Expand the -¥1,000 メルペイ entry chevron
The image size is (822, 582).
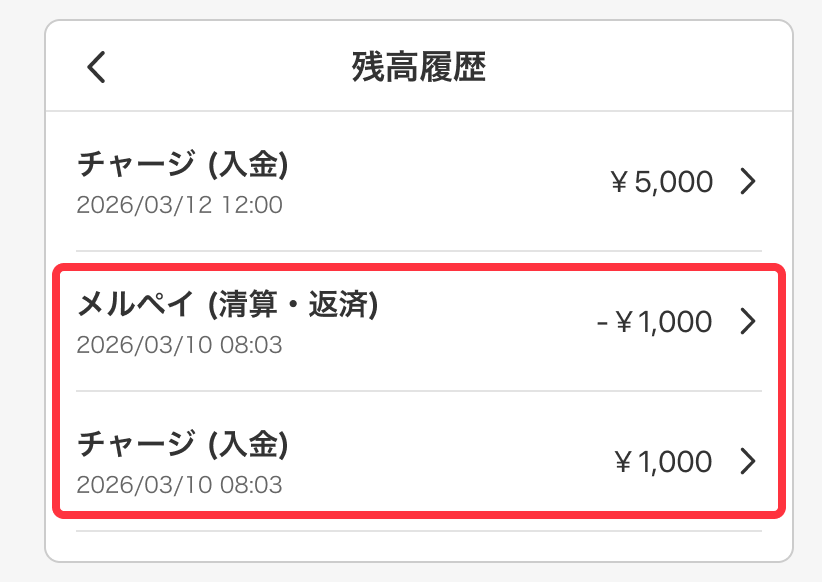[x=748, y=322]
